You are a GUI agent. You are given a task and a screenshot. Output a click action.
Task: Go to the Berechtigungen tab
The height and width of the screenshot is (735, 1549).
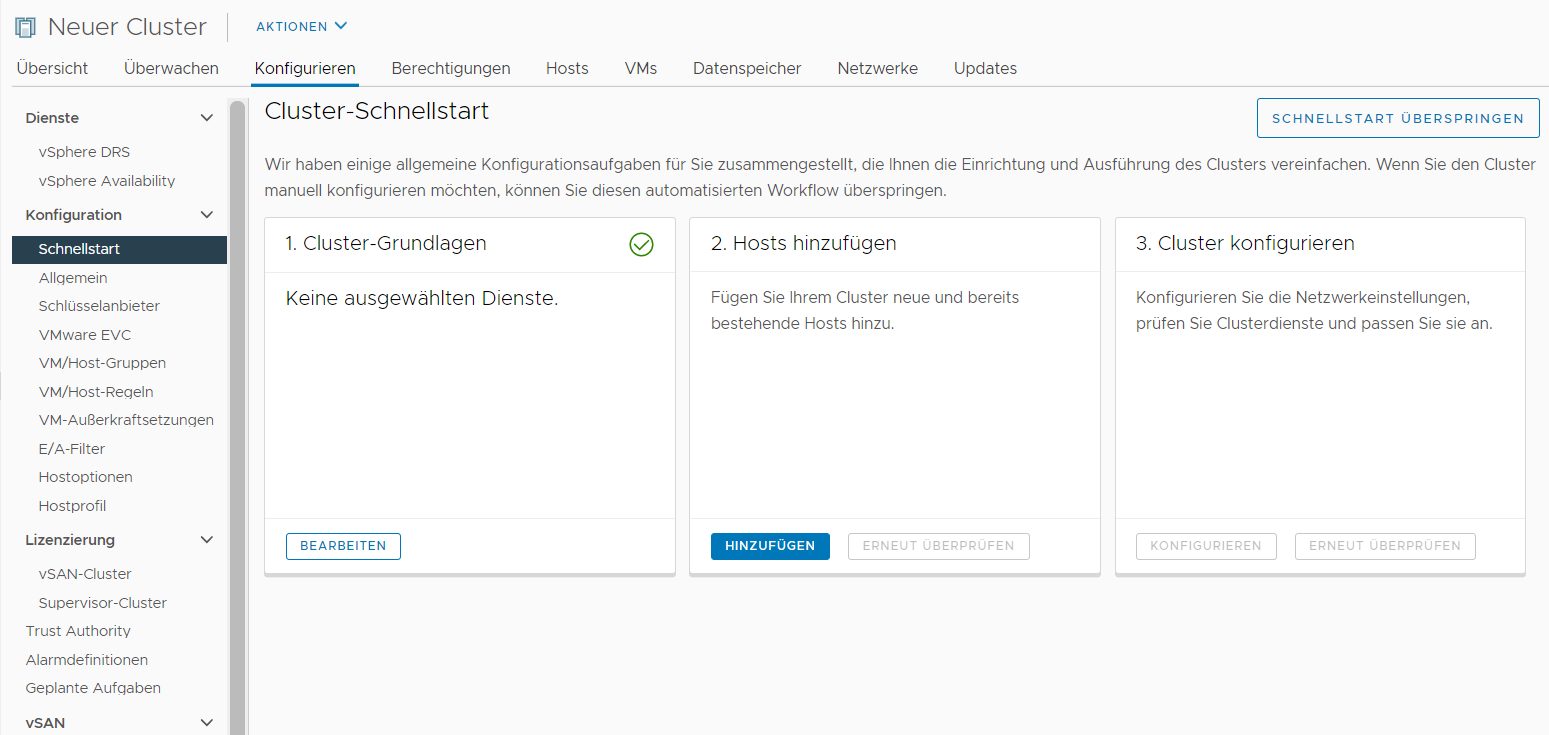click(451, 68)
